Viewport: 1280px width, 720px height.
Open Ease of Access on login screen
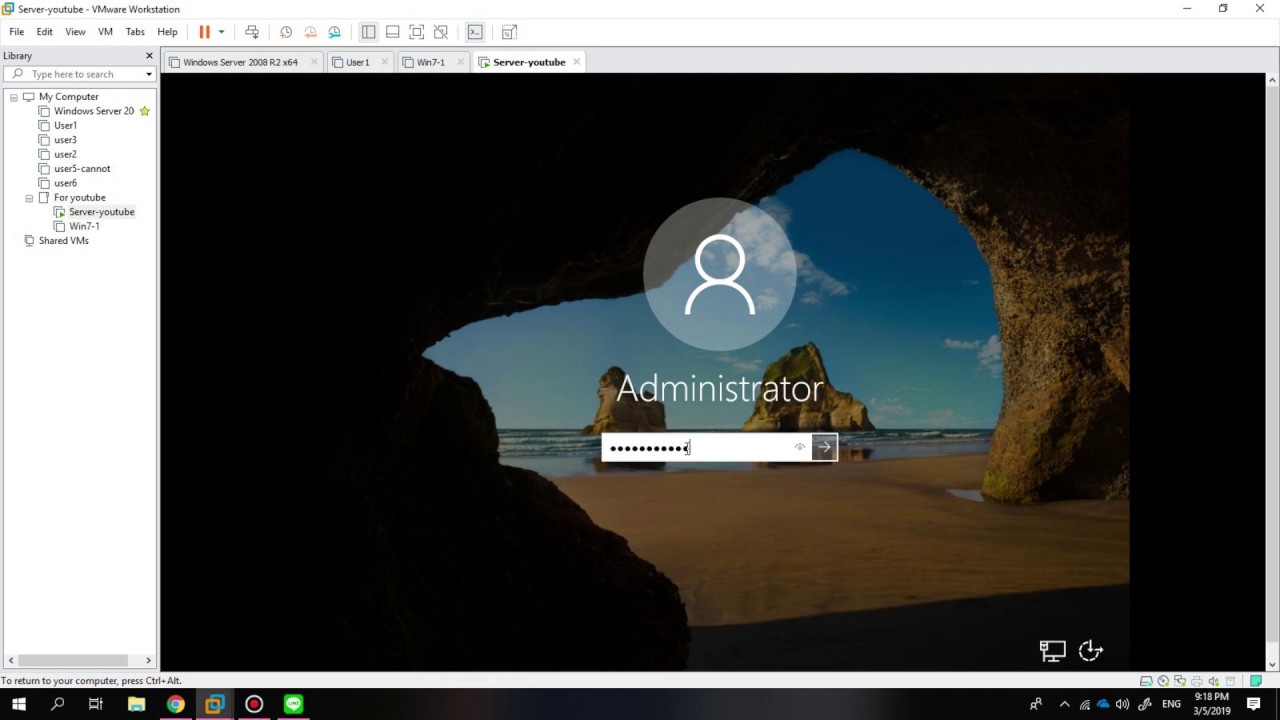tap(1091, 651)
